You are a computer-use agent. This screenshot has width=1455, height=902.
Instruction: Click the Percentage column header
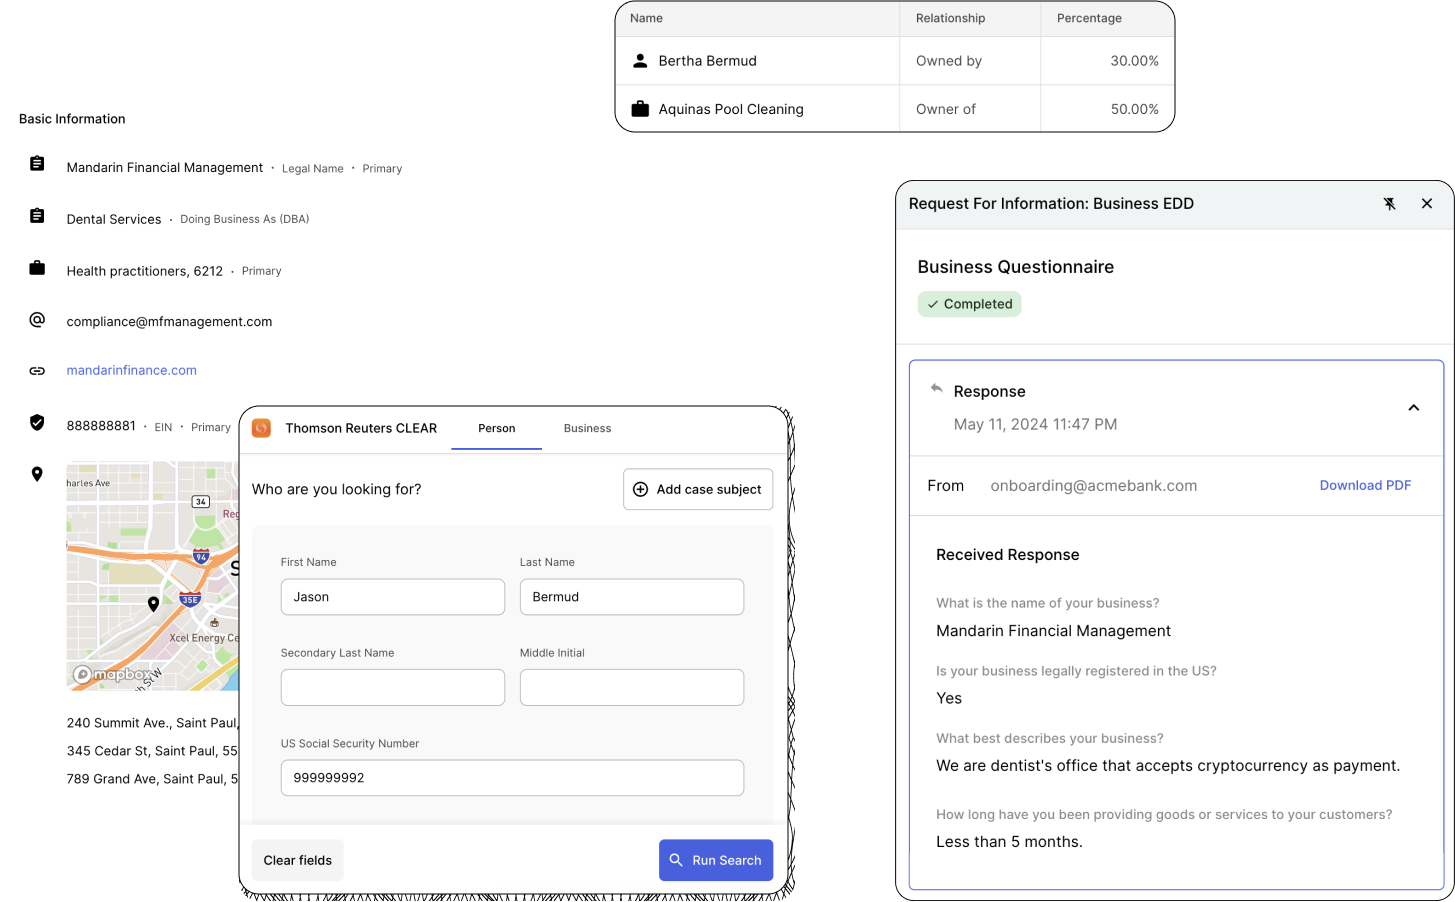pyautogui.click(x=1089, y=18)
